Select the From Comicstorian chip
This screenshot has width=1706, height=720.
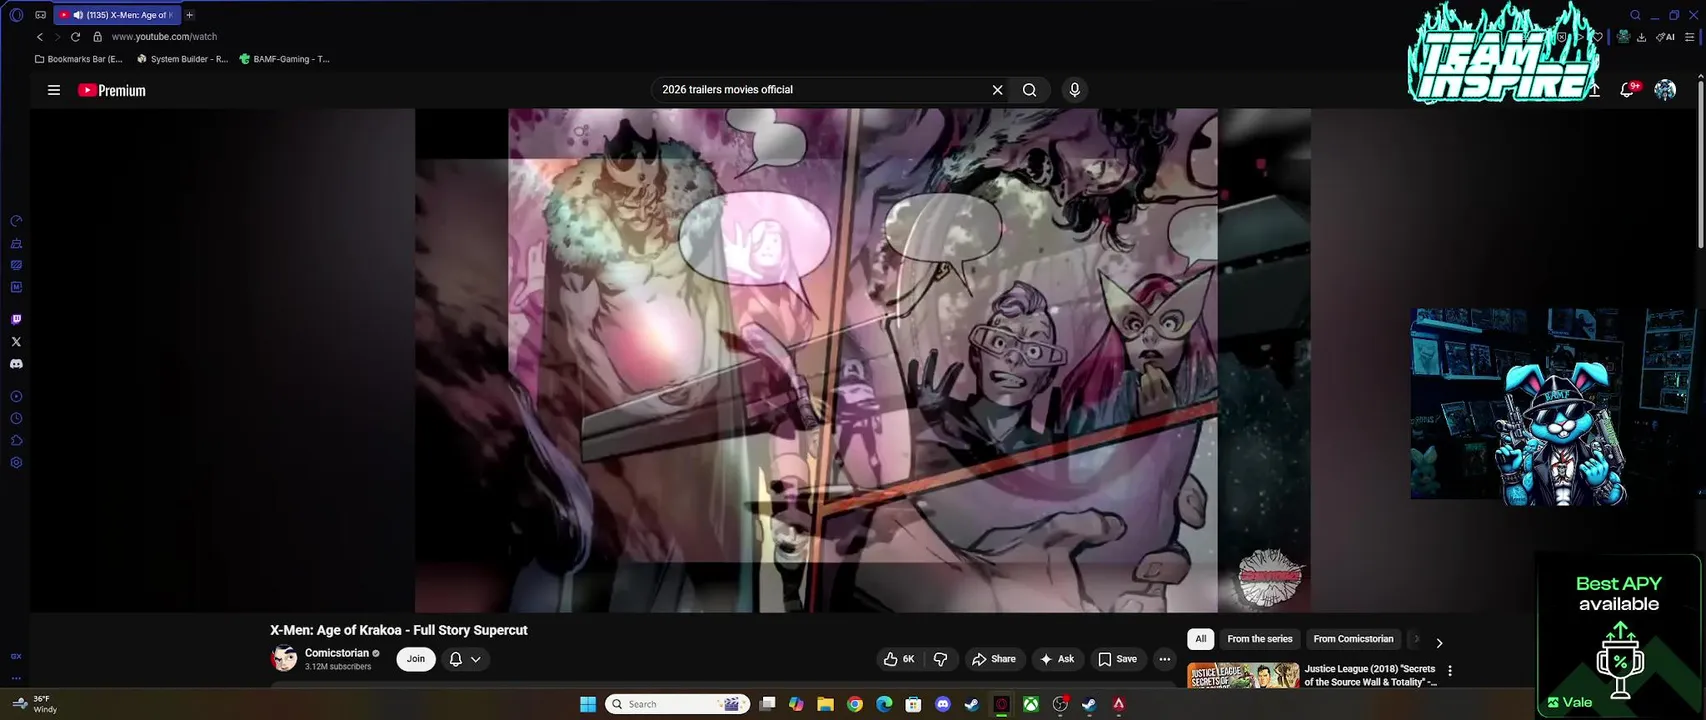coord(1353,639)
